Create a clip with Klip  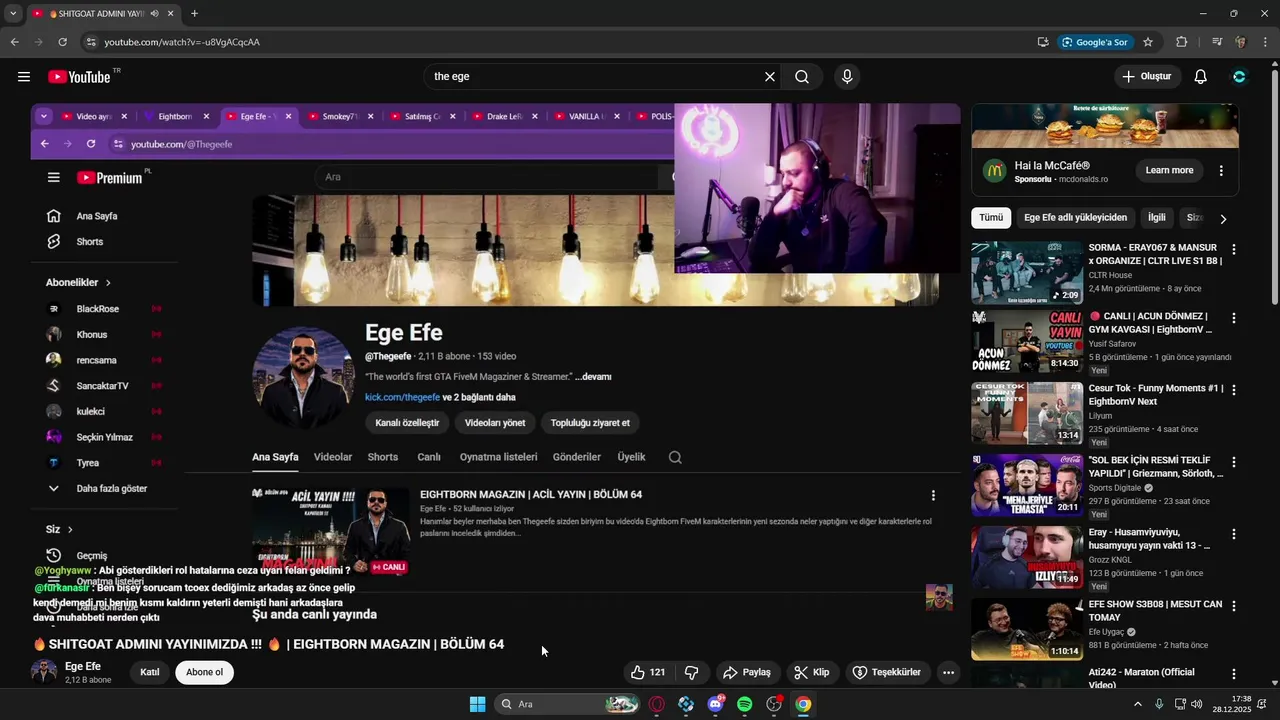[x=812, y=673]
